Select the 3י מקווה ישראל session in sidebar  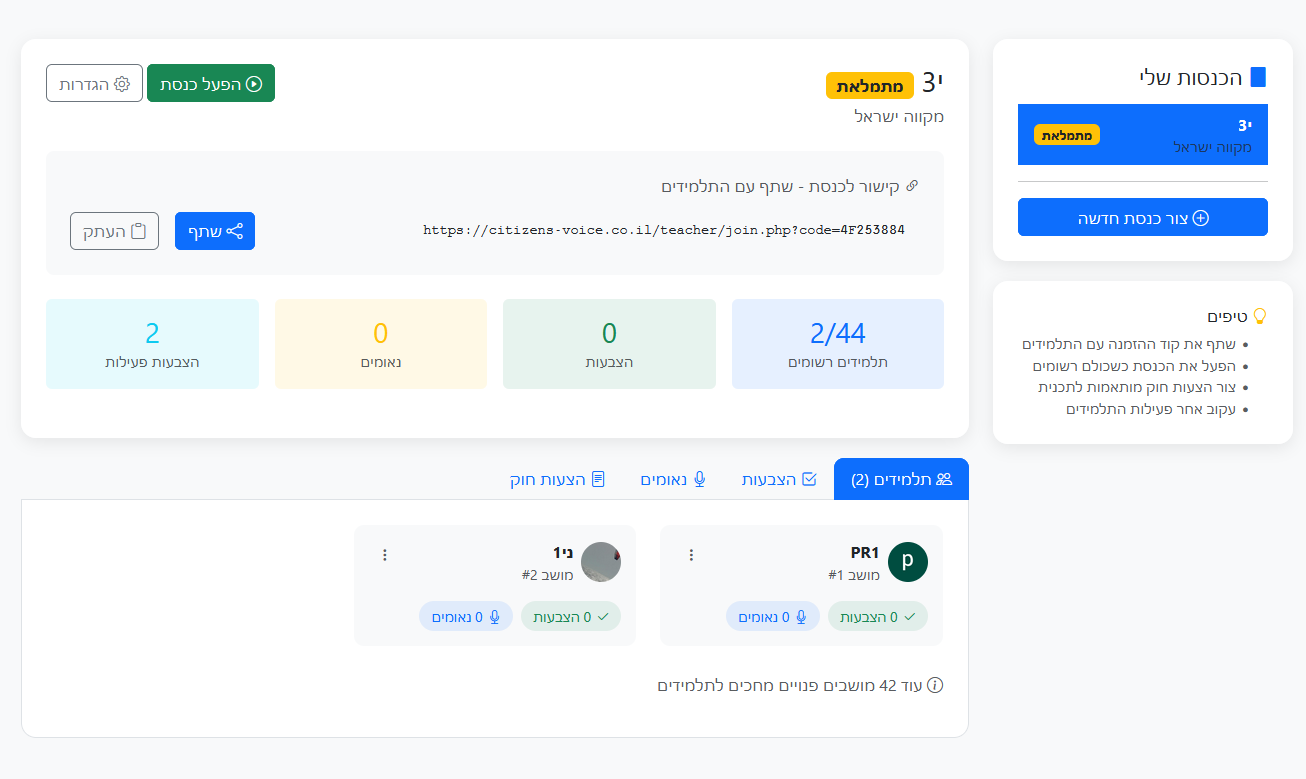tap(1142, 134)
